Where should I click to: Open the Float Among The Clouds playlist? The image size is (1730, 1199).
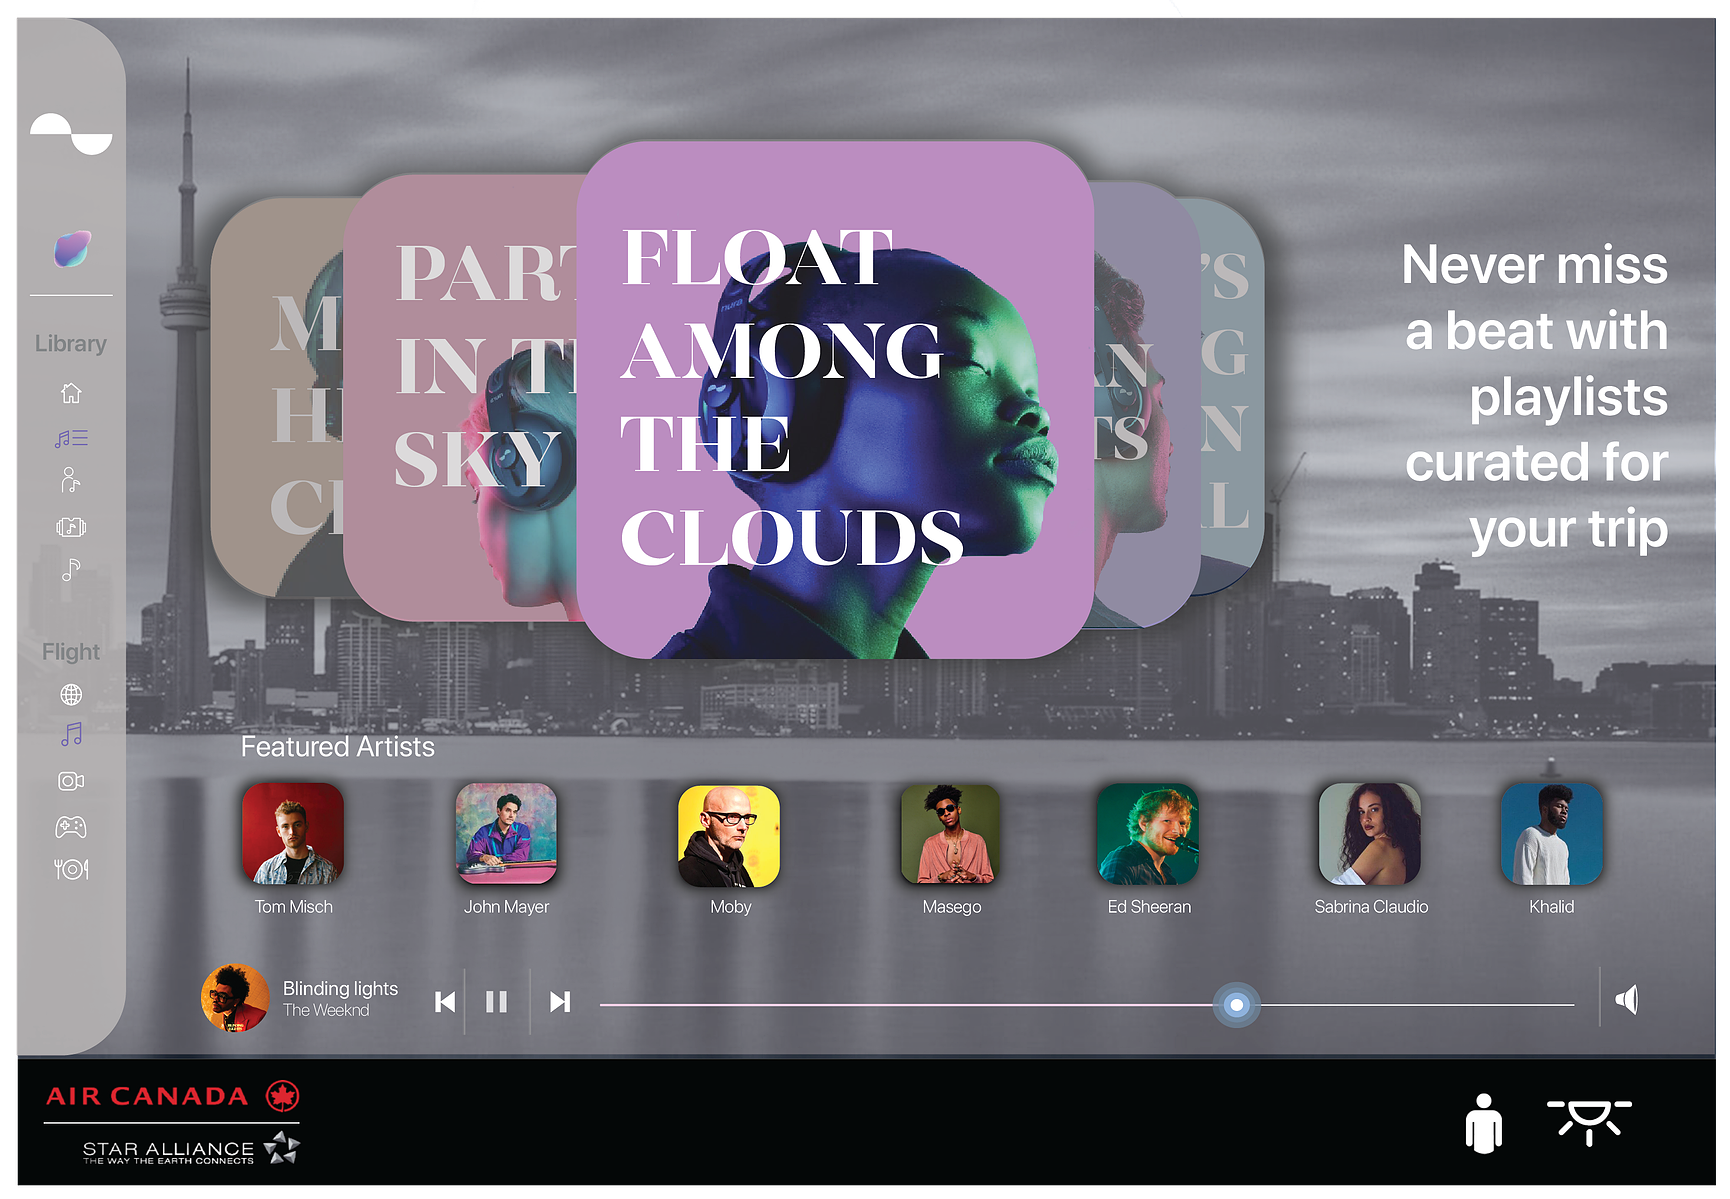click(x=835, y=400)
